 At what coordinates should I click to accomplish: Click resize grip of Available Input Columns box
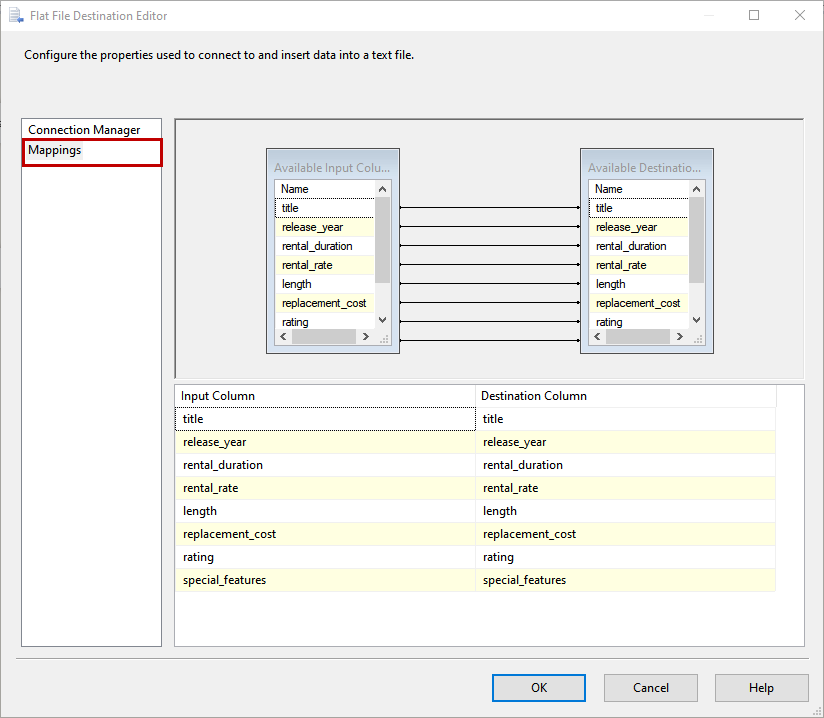pyautogui.click(x=383, y=338)
